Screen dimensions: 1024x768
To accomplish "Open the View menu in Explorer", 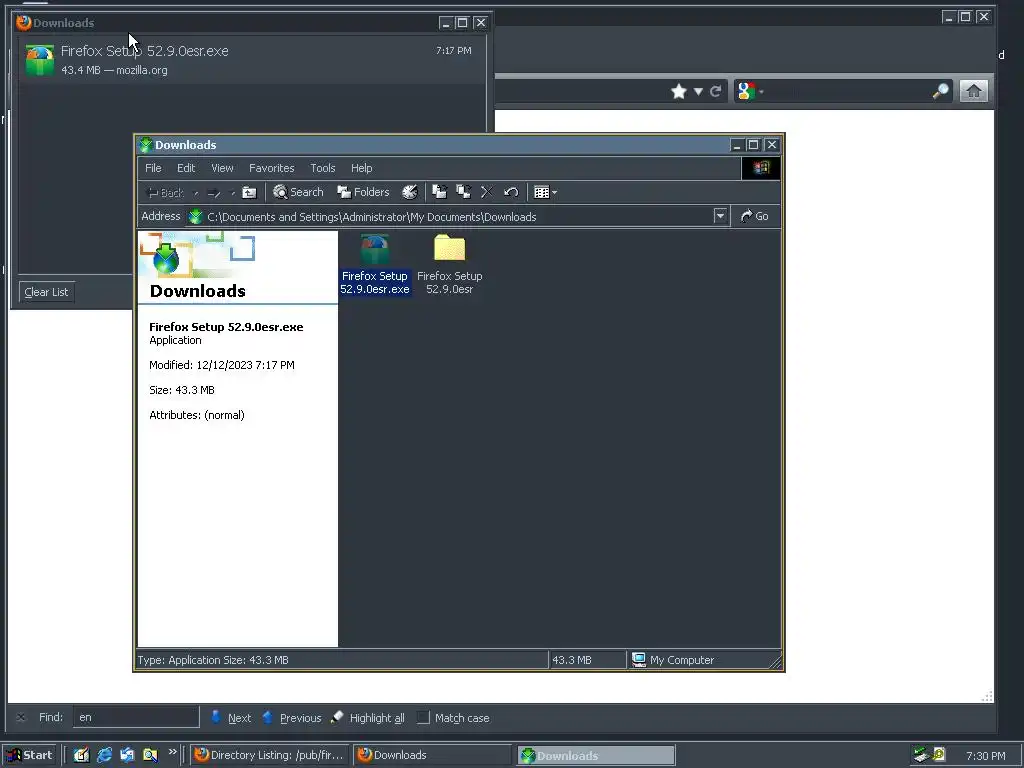I will coord(222,168).
